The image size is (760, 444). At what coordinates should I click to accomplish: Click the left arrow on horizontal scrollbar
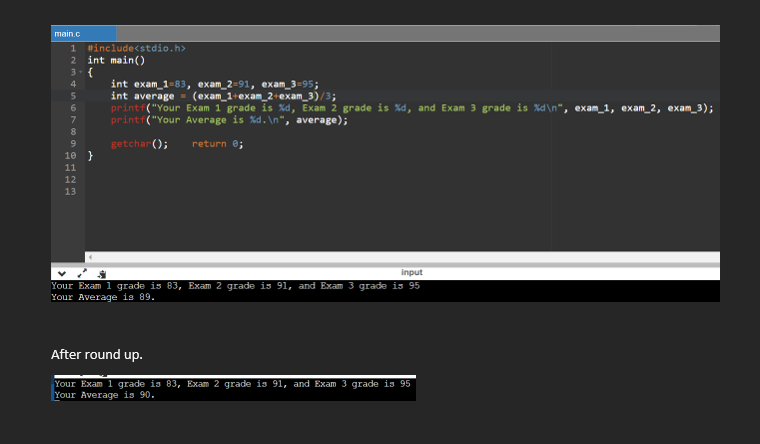[90, 257]
